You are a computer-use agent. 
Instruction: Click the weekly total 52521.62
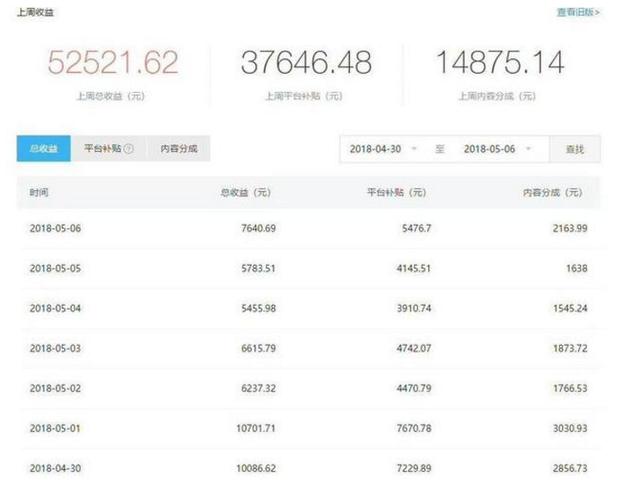click(113, 62)
